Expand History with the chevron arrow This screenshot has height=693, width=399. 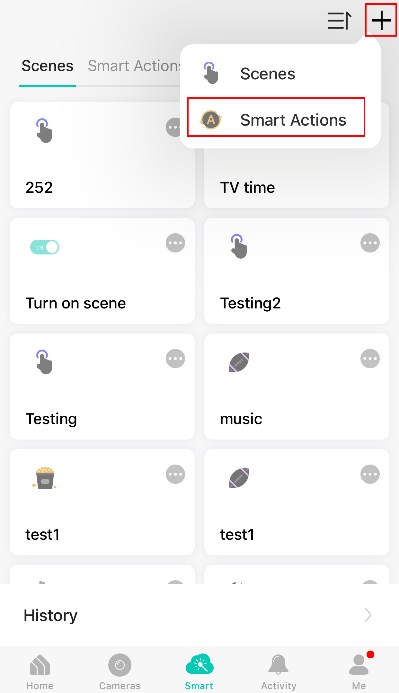pos(368,615)
